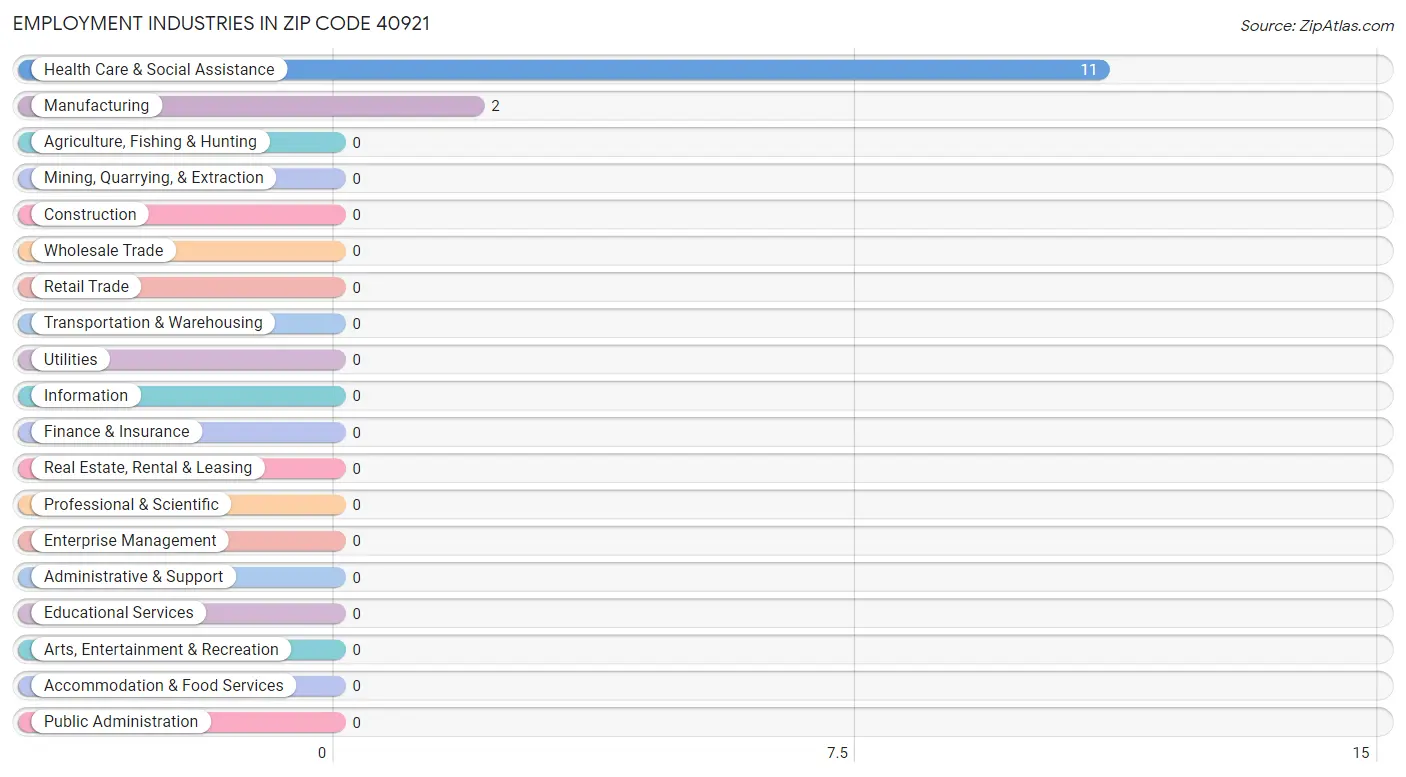The width and height of the screenshot is (1406, 777).
Task: Click the Finance & Insurance label
Action: (x=116, y=432)
